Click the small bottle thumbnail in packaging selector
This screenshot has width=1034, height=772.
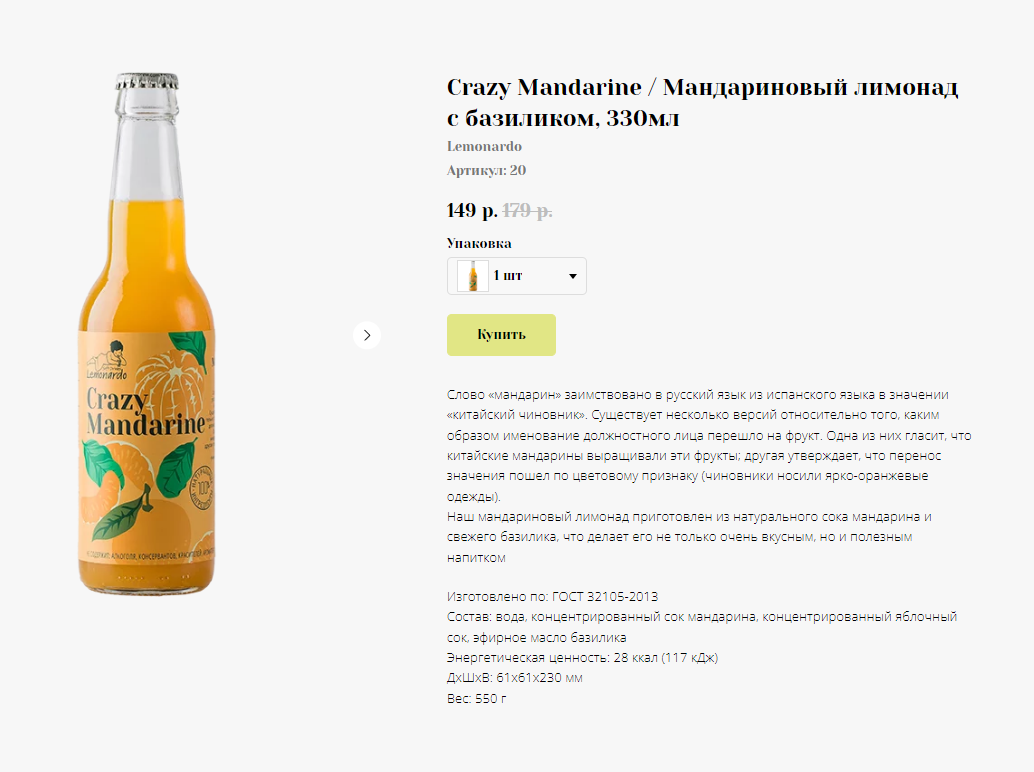[473, 276]
